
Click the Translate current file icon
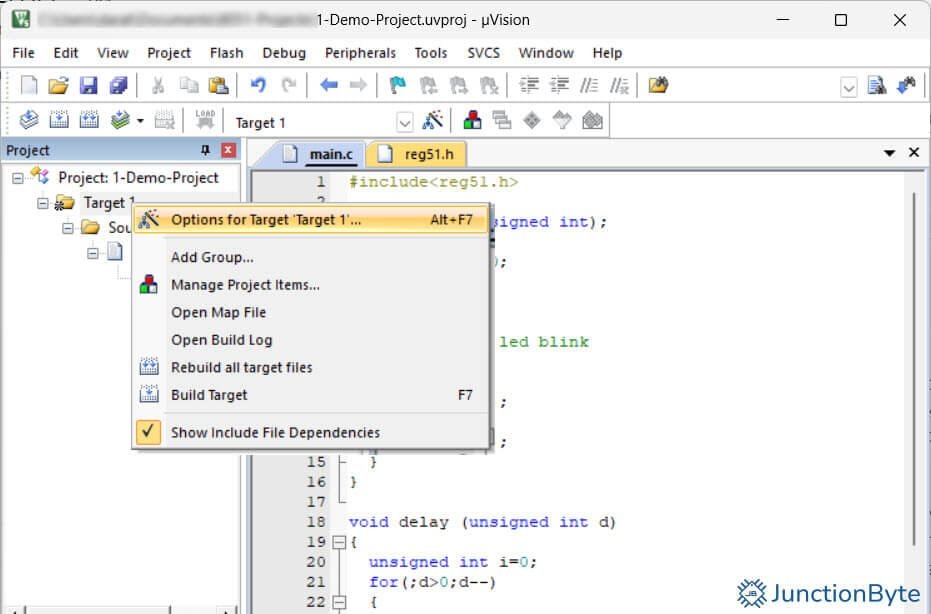(28, 121)
